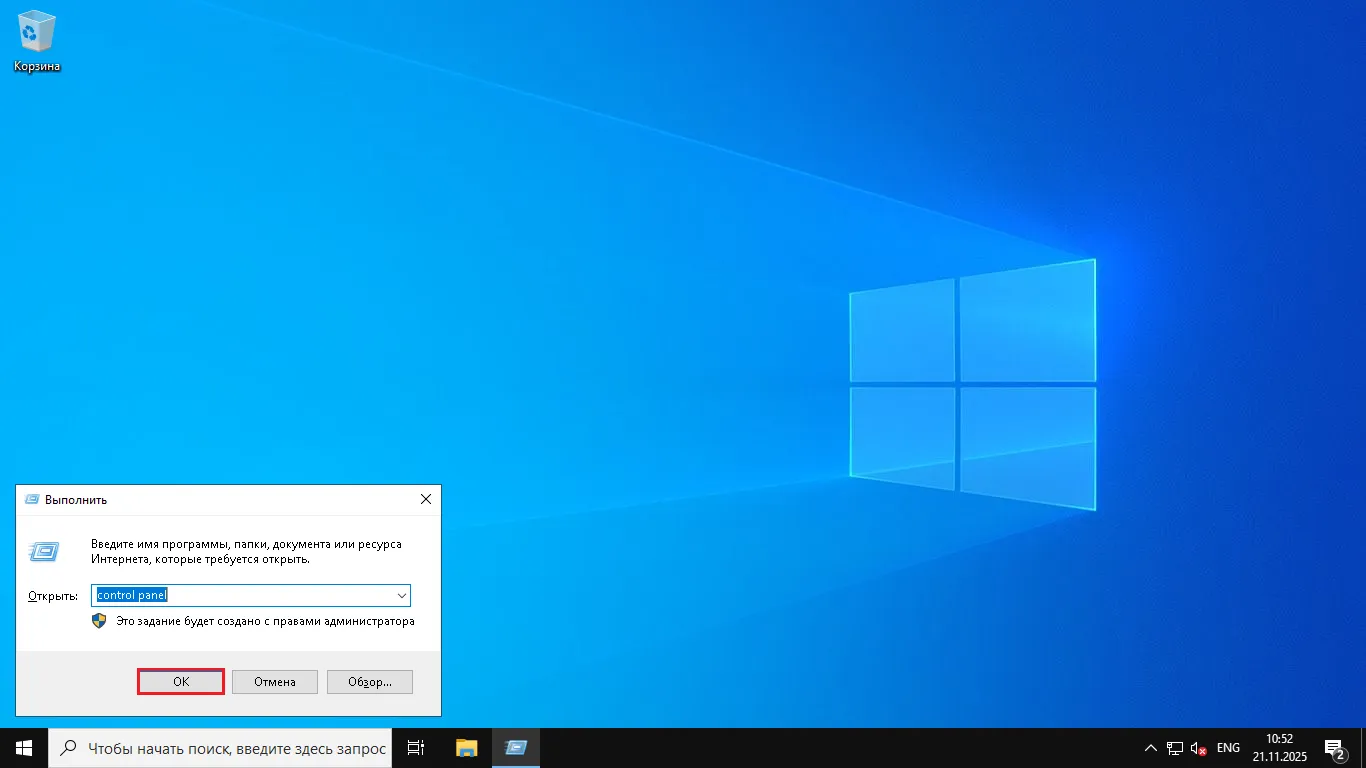Expand the Открыть combo box dropdown arrow
The height and width of the screenshot is (768, 1366).
[x=401, y=595]
